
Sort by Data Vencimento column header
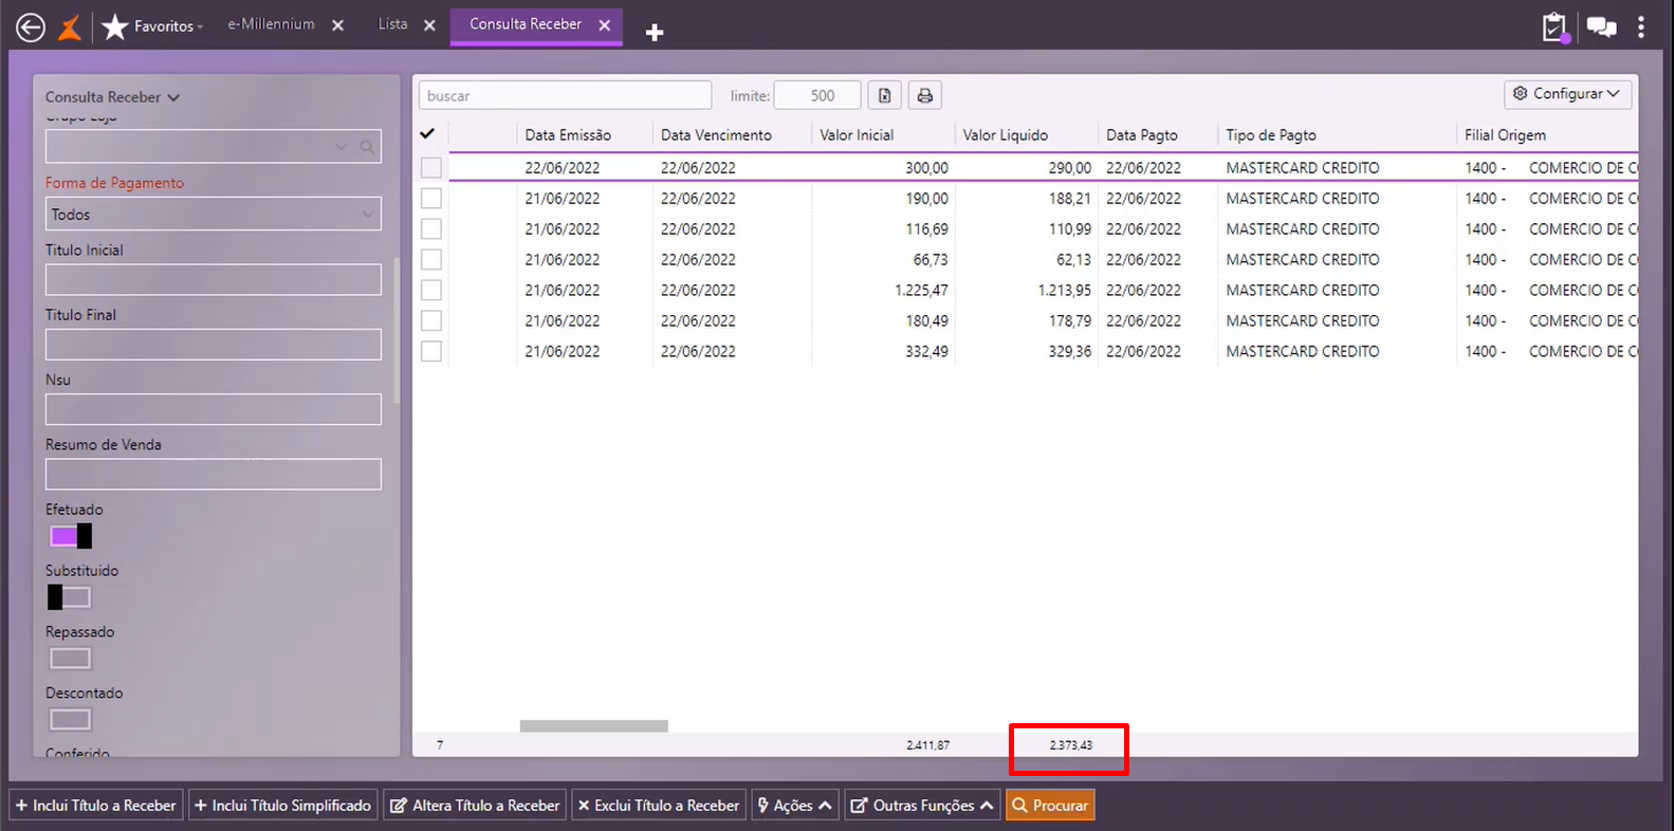716,135
